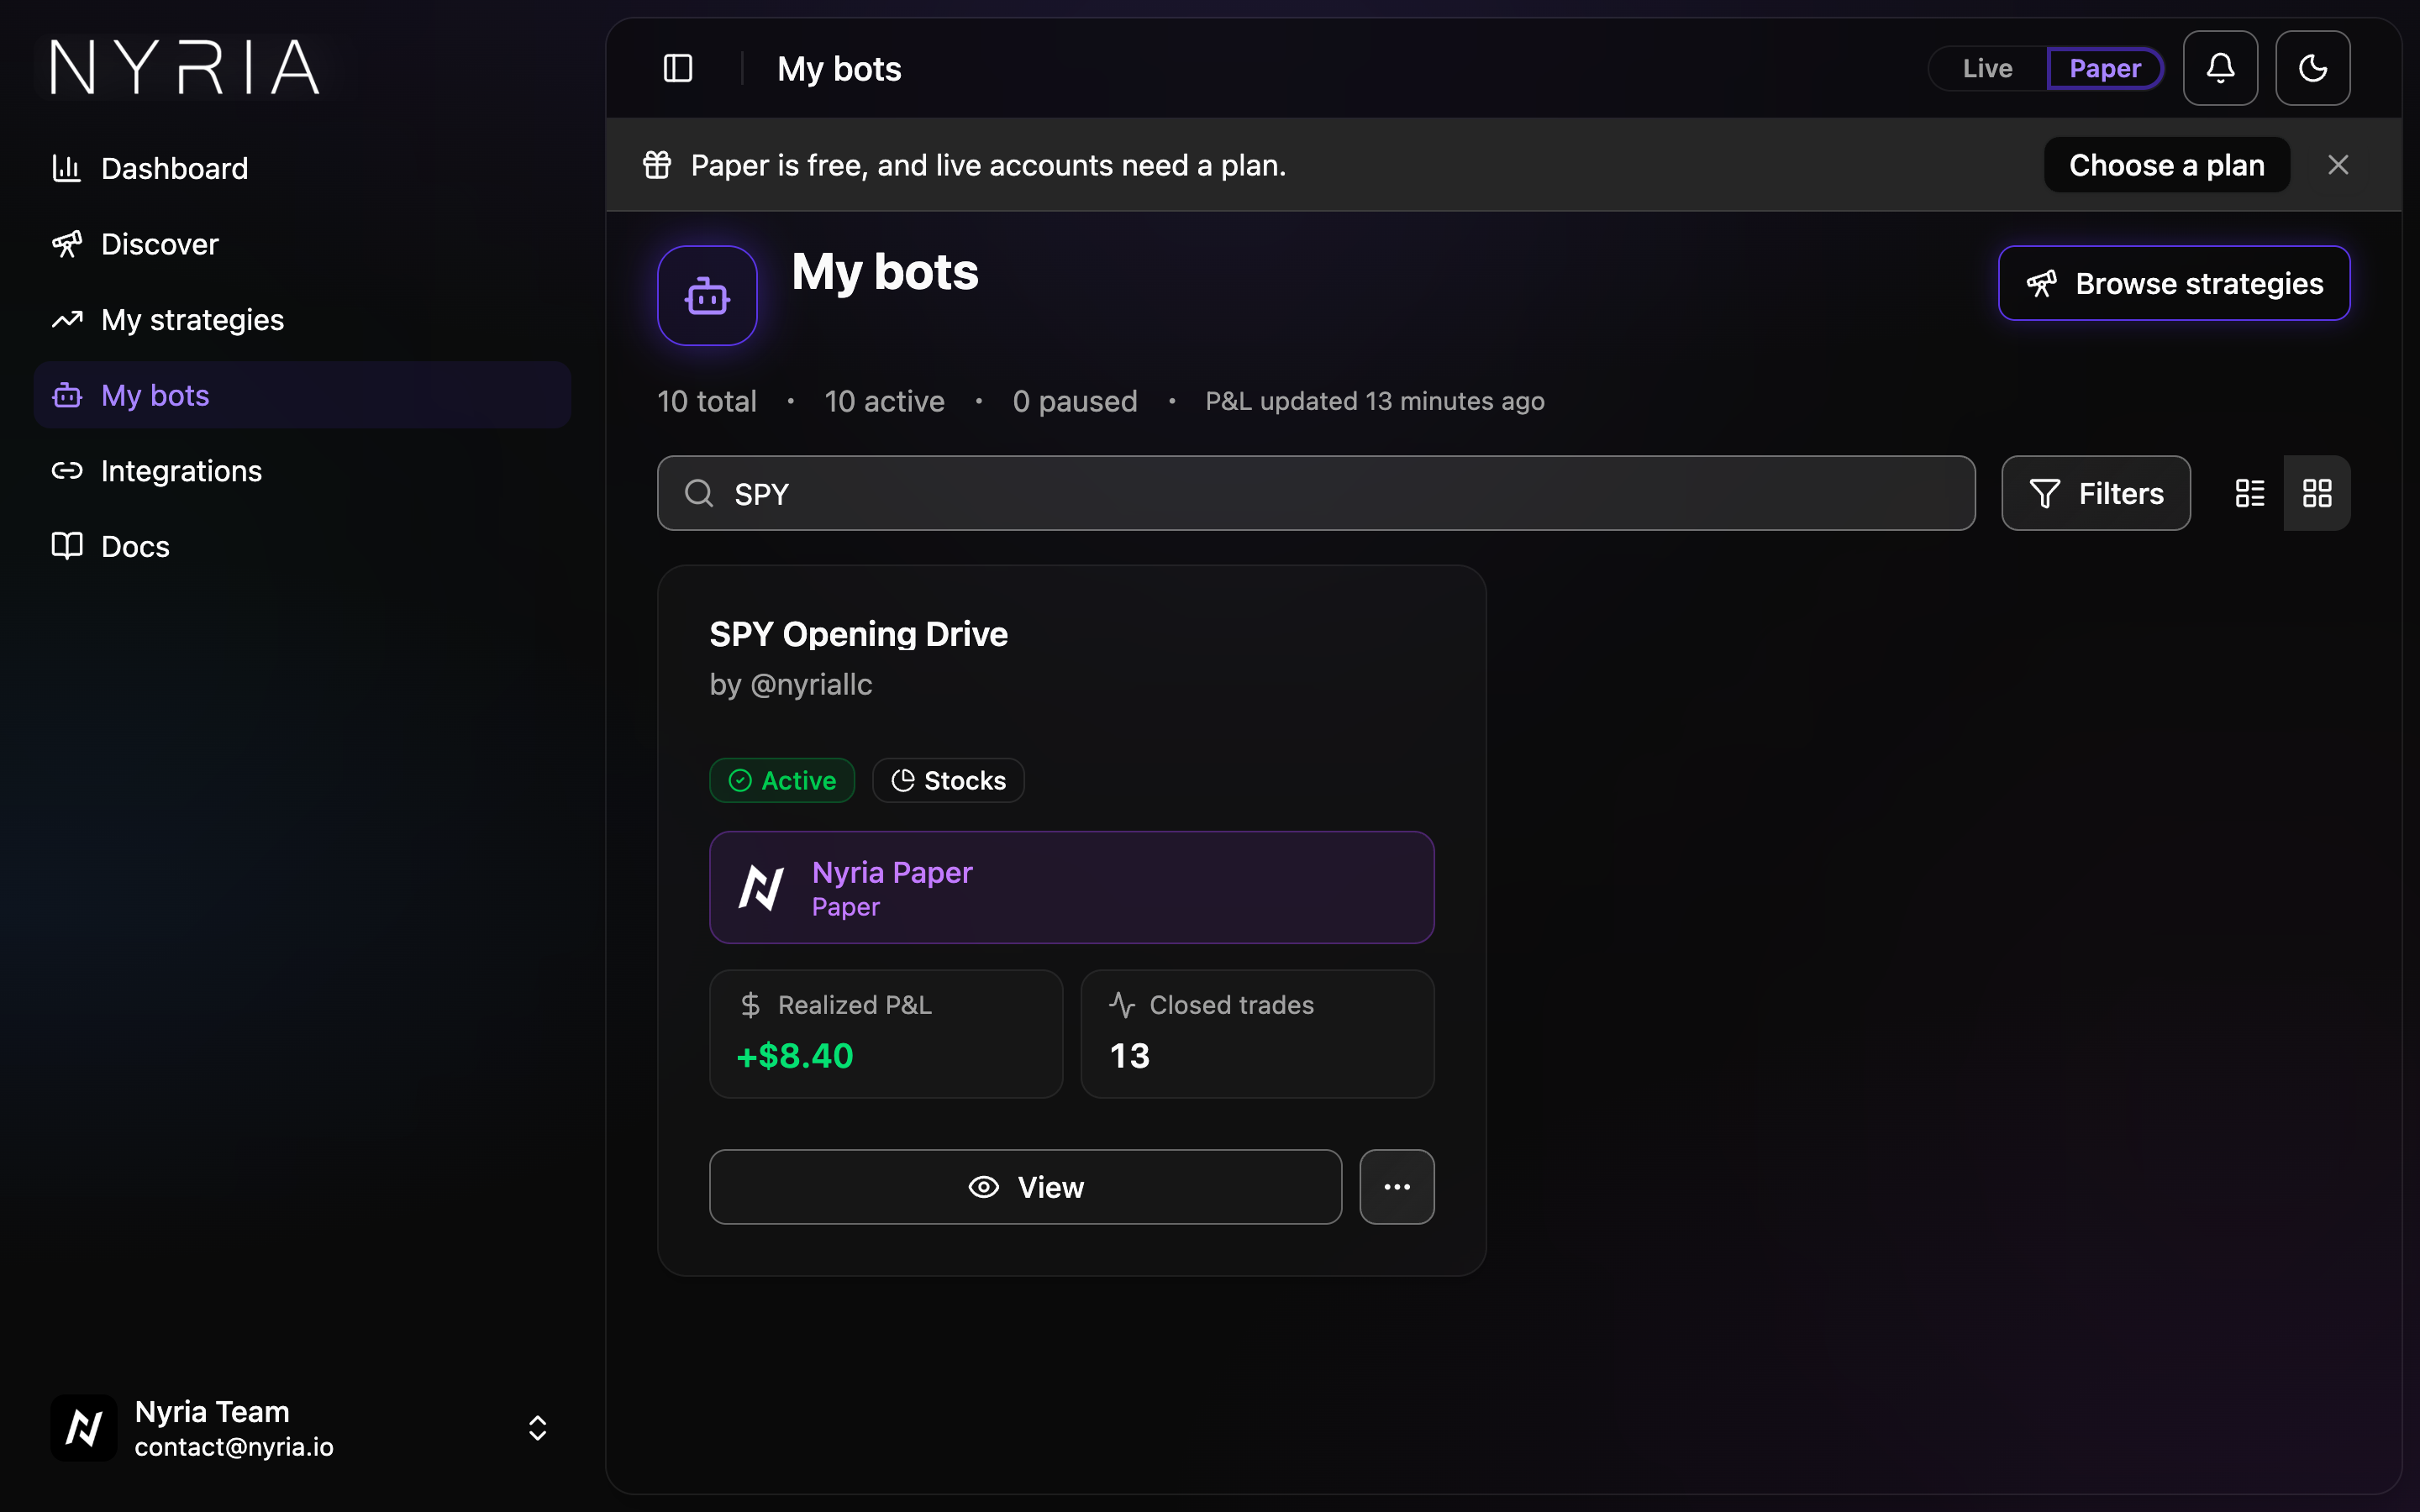This screenshot has width=2420, height=1512.
Task: Select the Paper mode toggle
Action: (x=2104, y=68)
